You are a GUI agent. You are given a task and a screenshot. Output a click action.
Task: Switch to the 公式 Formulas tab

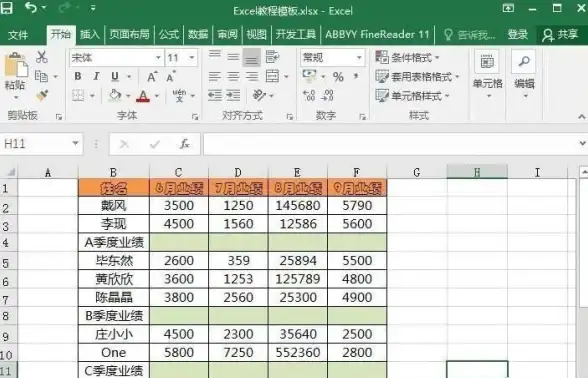[x=169, y=35]
